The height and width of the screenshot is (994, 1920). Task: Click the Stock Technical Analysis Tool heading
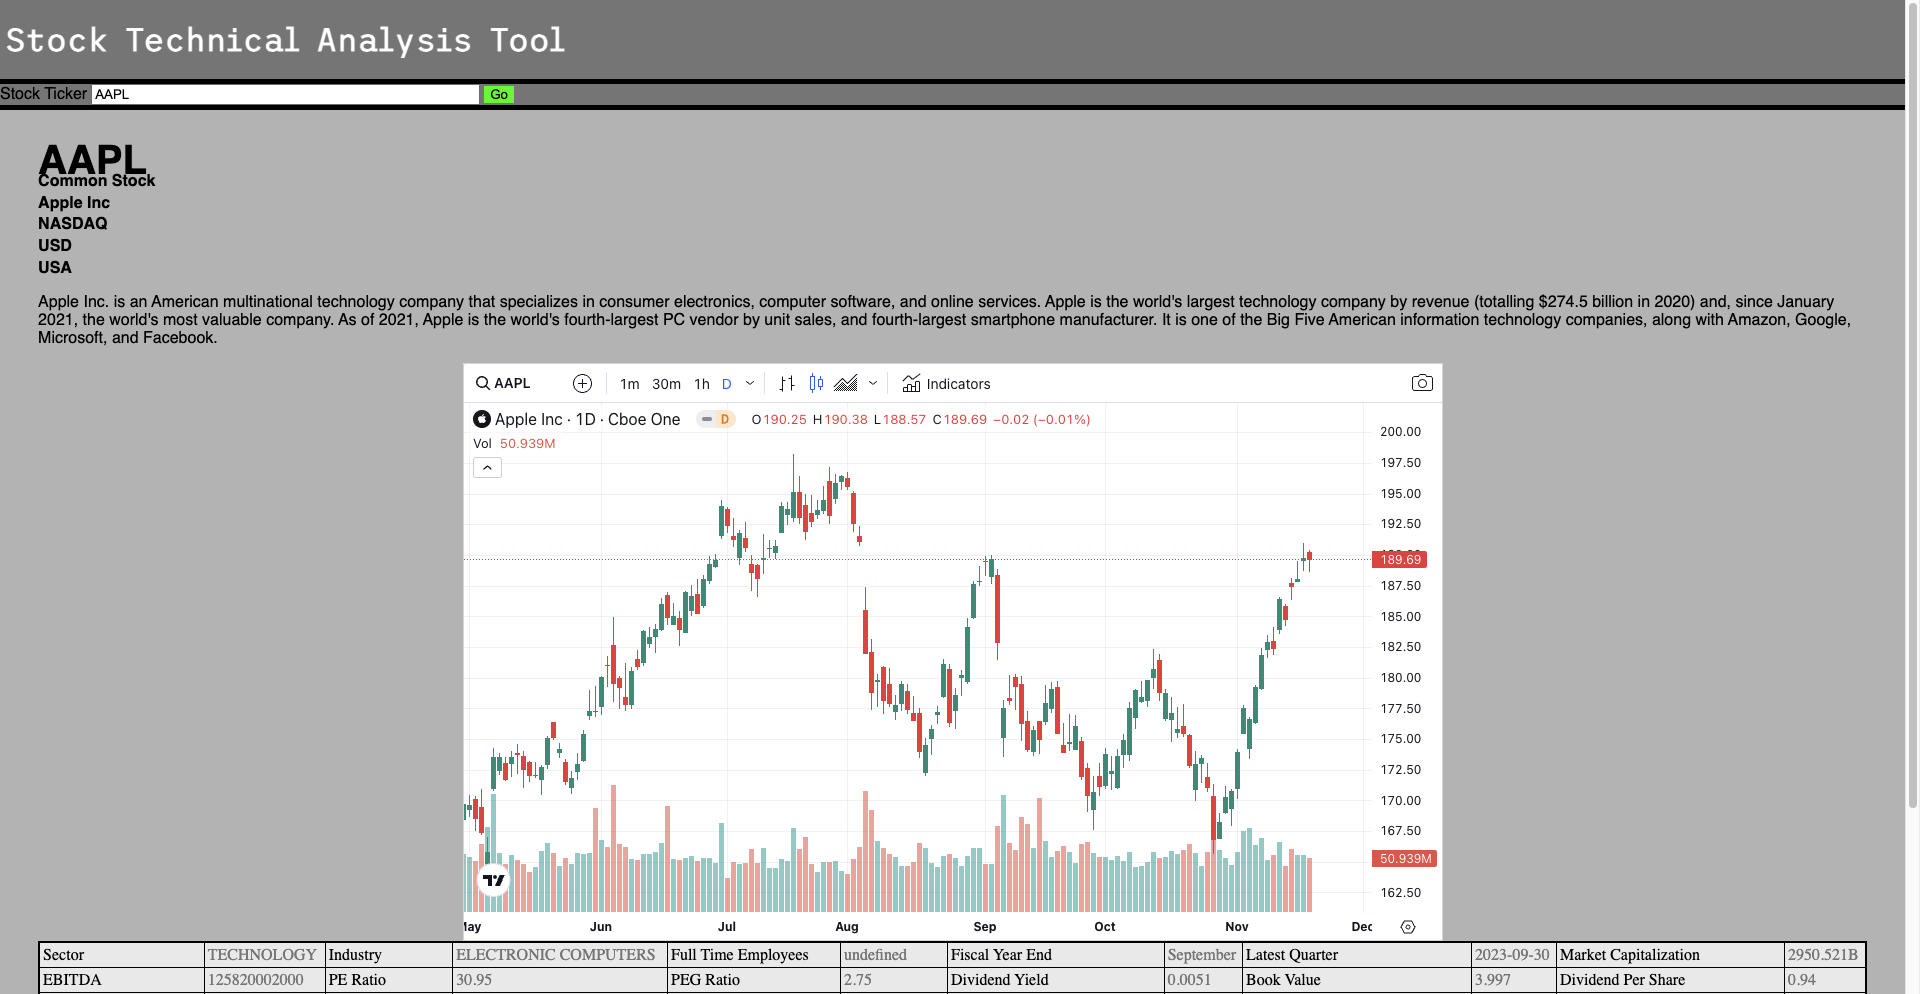click(285, 40)
